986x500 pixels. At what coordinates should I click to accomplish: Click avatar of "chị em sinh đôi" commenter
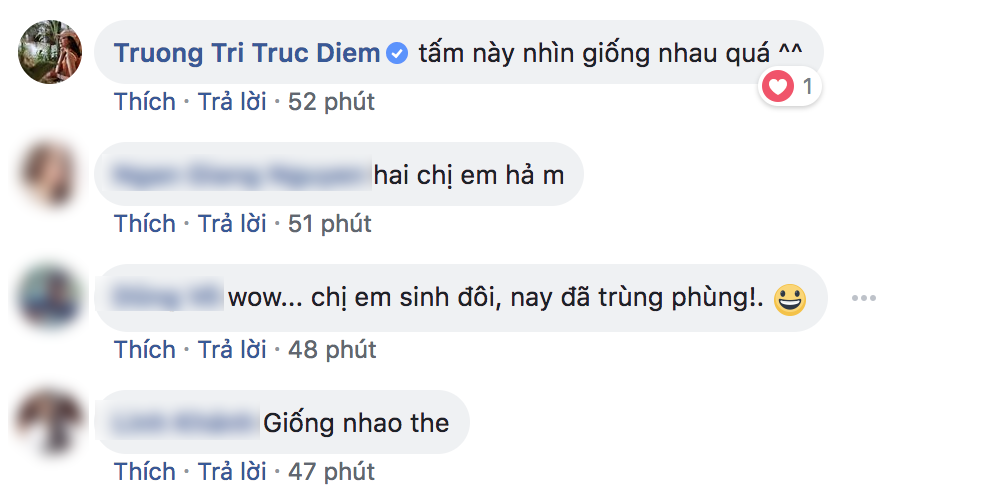tap(50, 297)
